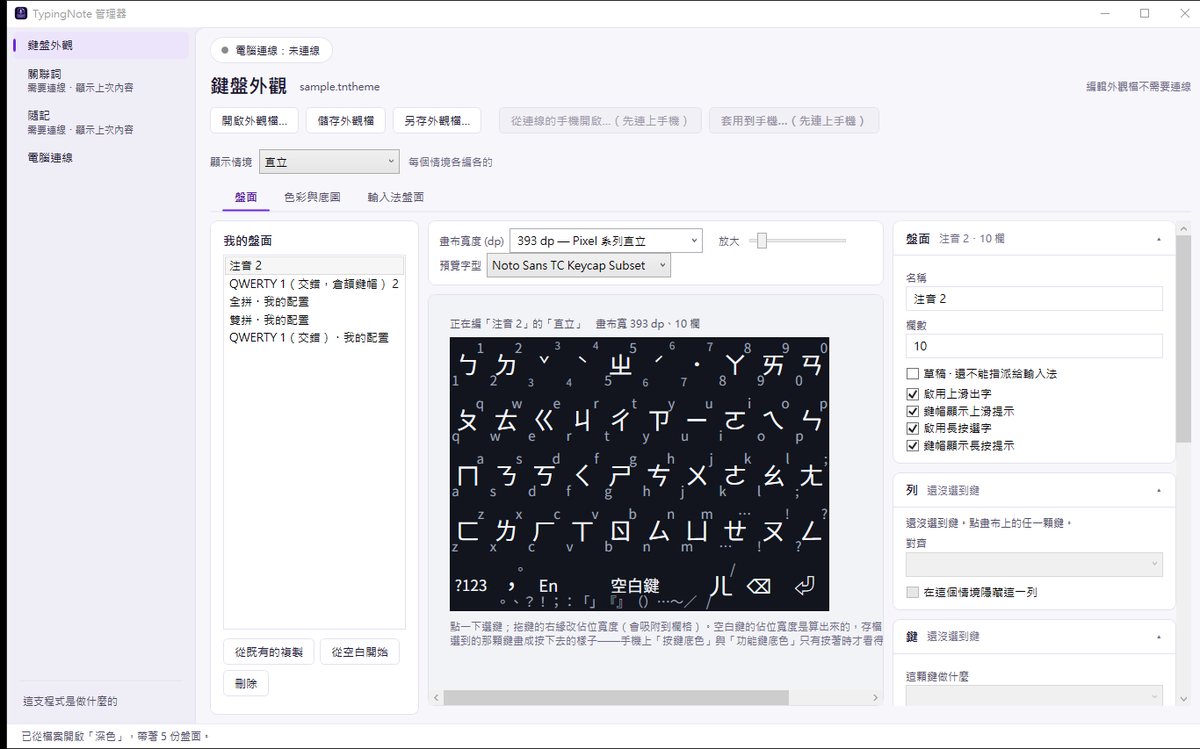Select 全拼，我的配置 in the layout list
The height and width of the screenshot is (749, 1200).
pyautogui.click(x=314, y=301)
